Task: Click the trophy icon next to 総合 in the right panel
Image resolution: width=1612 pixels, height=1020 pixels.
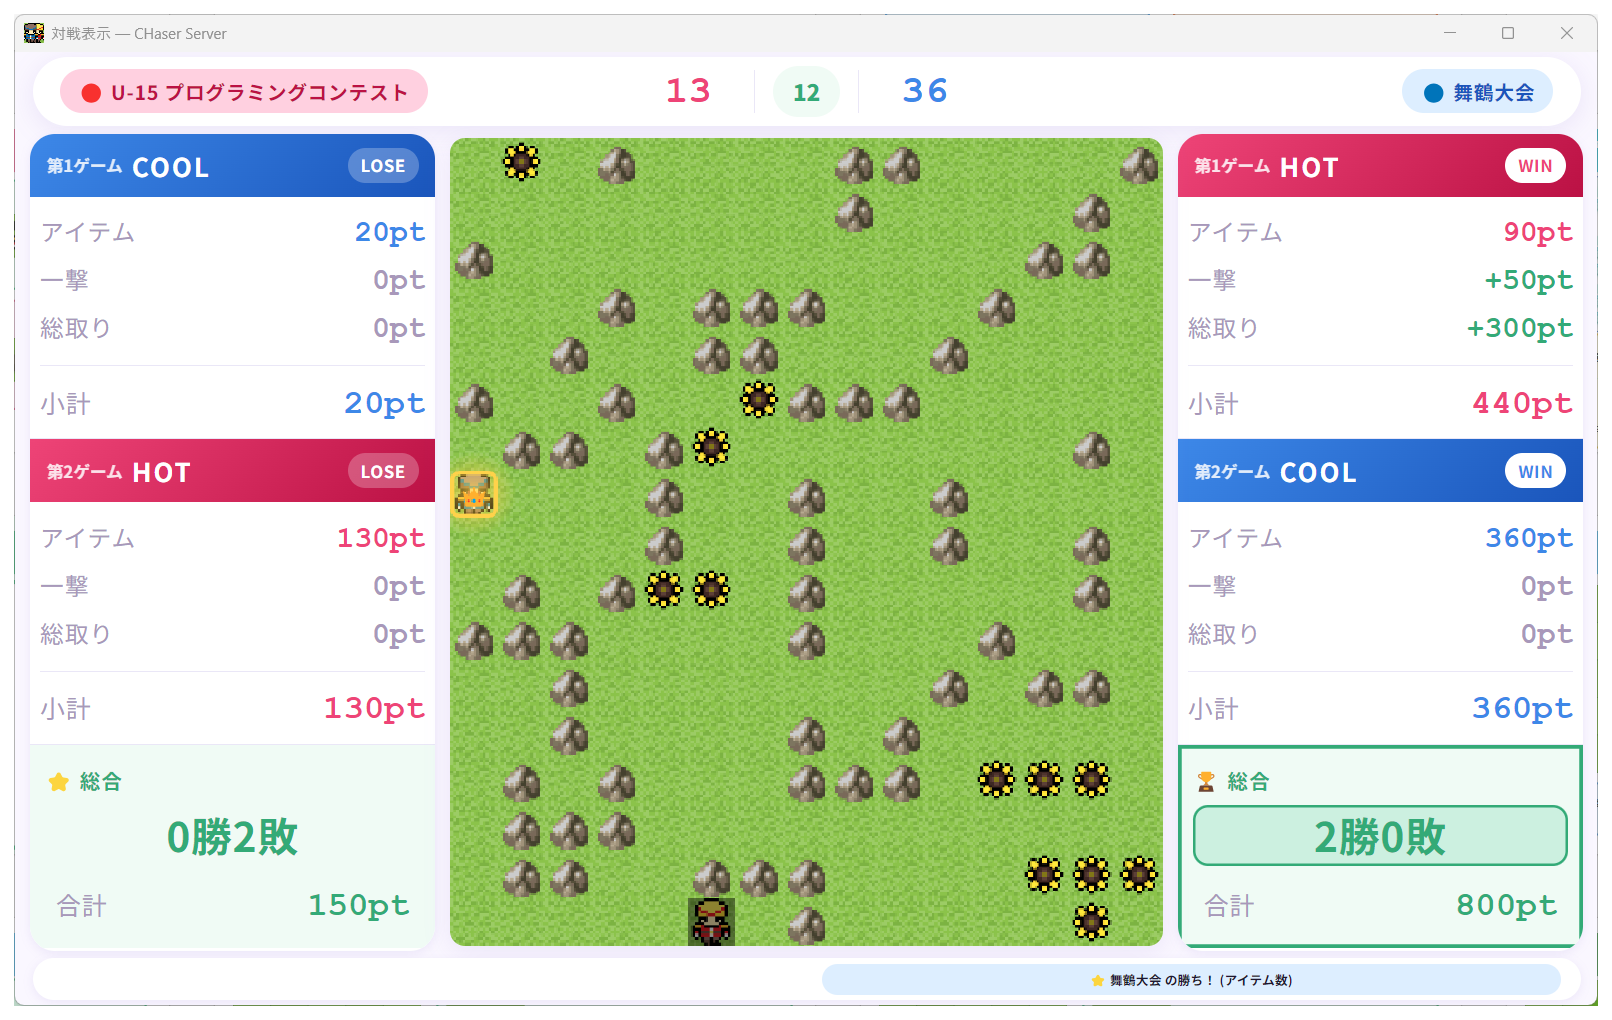Action: pos(1206,782)
